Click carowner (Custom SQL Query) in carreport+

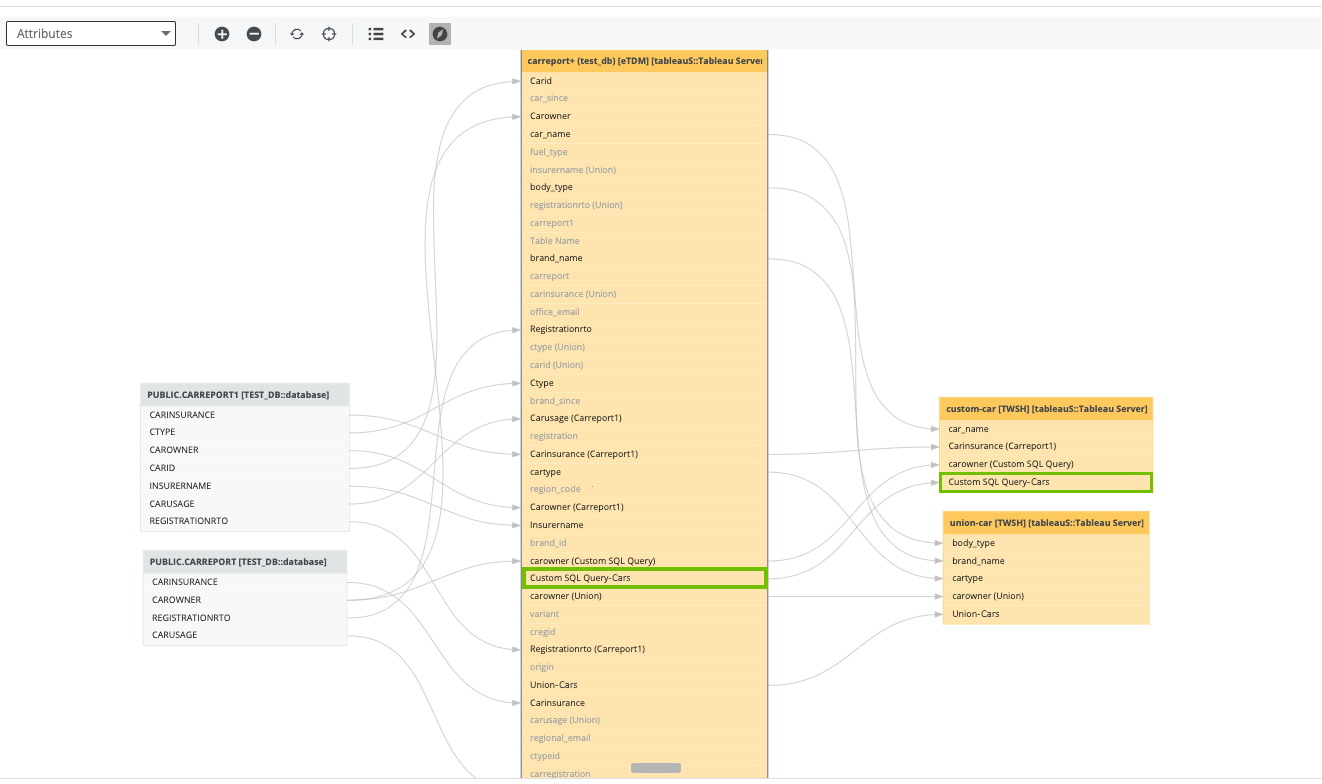645,561
